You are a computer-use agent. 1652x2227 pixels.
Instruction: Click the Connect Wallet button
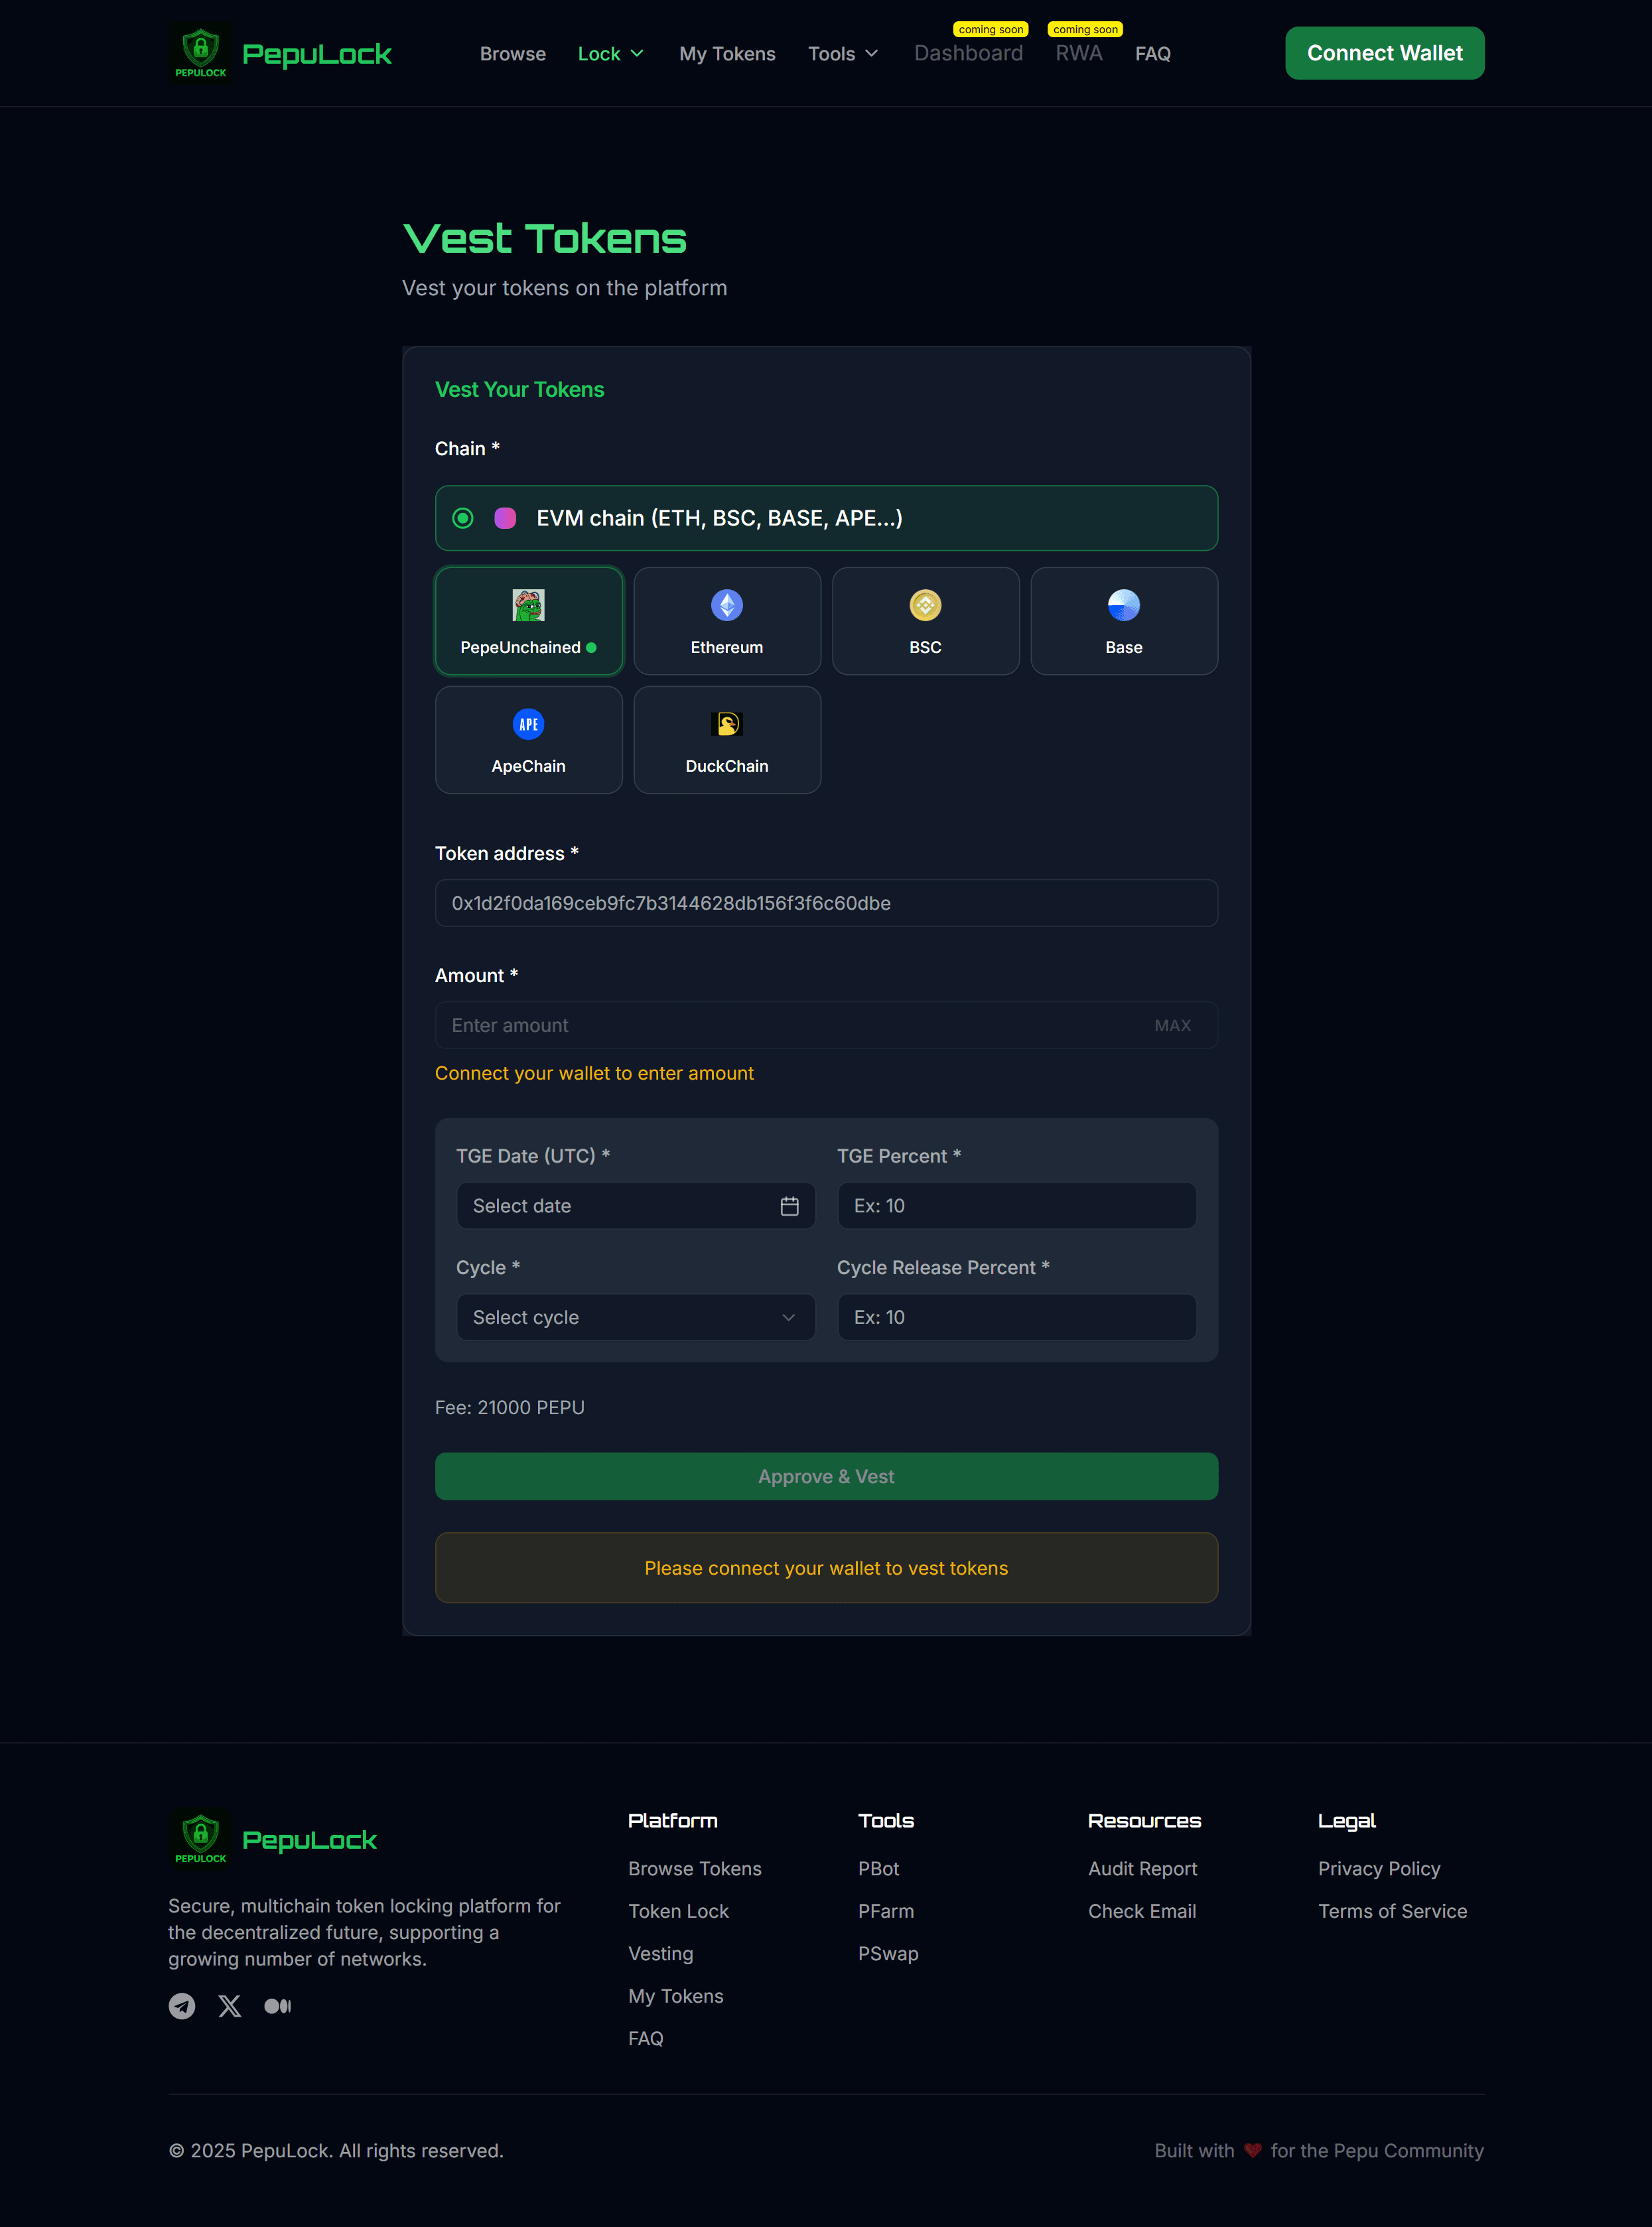pos(1384,53)
